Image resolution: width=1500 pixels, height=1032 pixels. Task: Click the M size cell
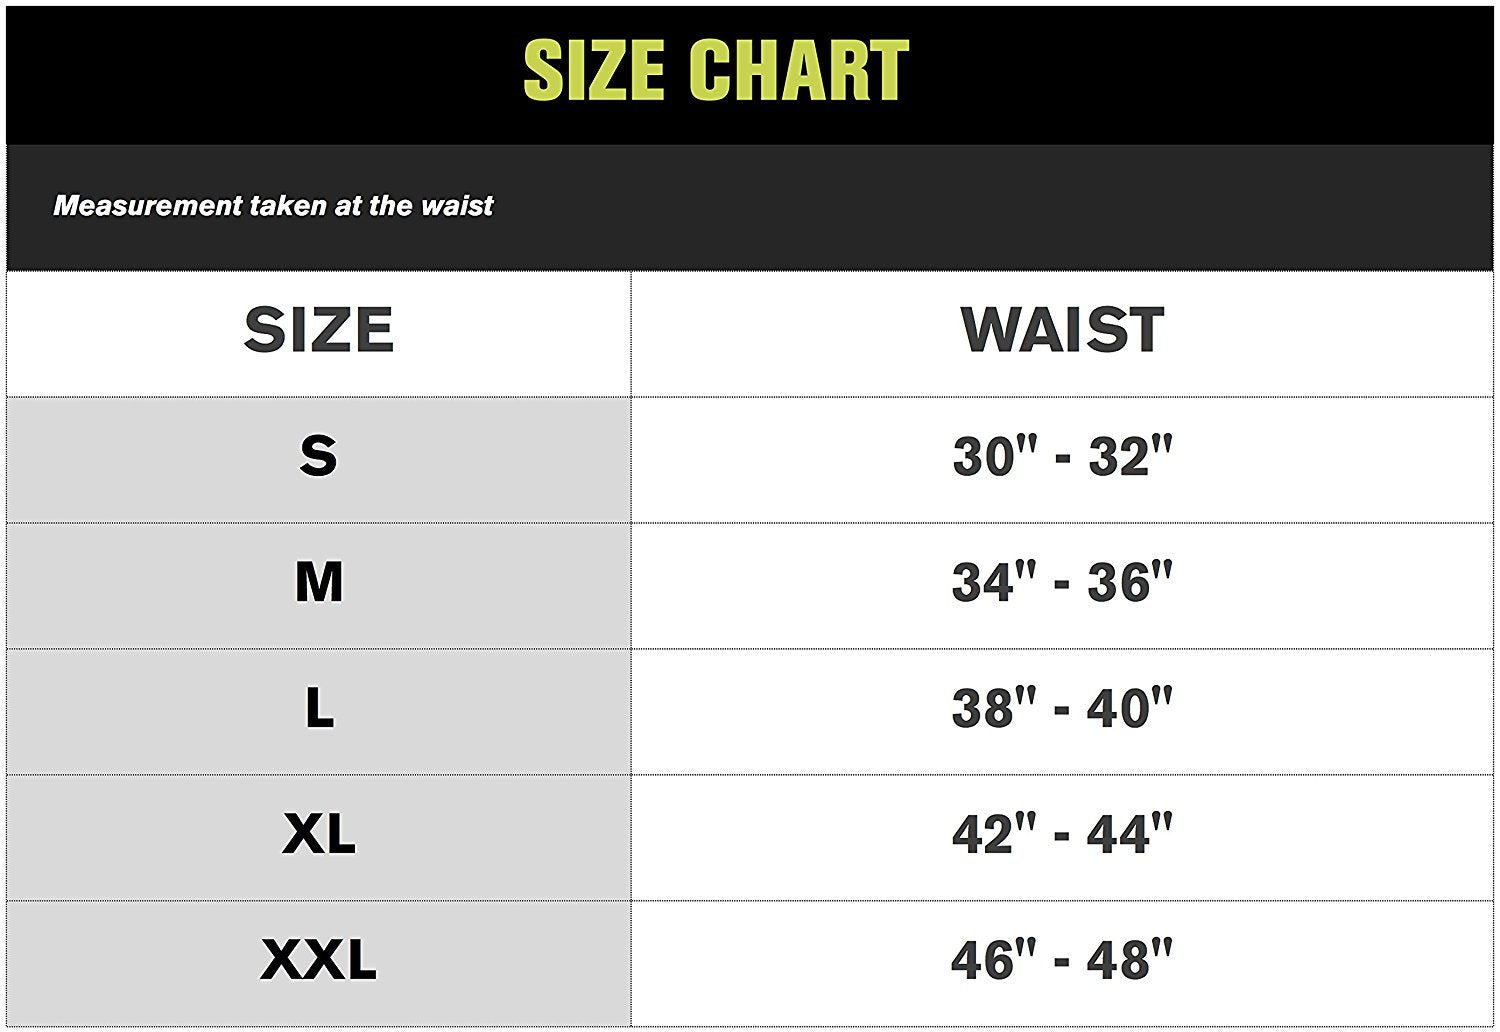pyautogui.click(x=319, y=582)
